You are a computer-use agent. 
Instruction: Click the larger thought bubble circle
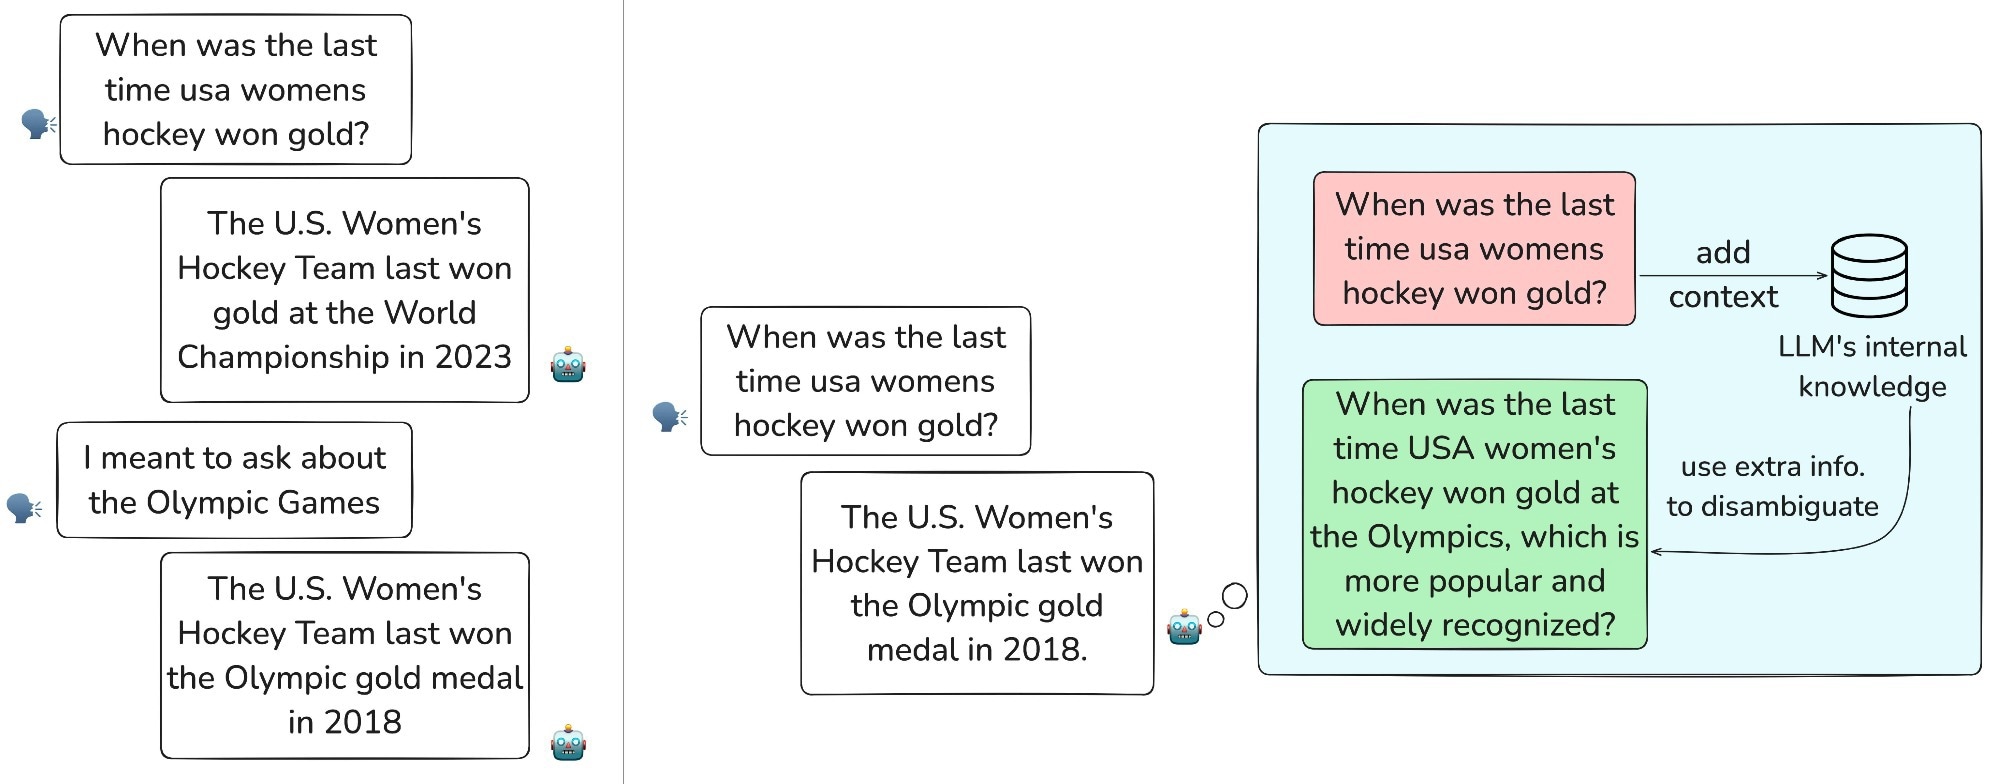(x=1235, y=596)
